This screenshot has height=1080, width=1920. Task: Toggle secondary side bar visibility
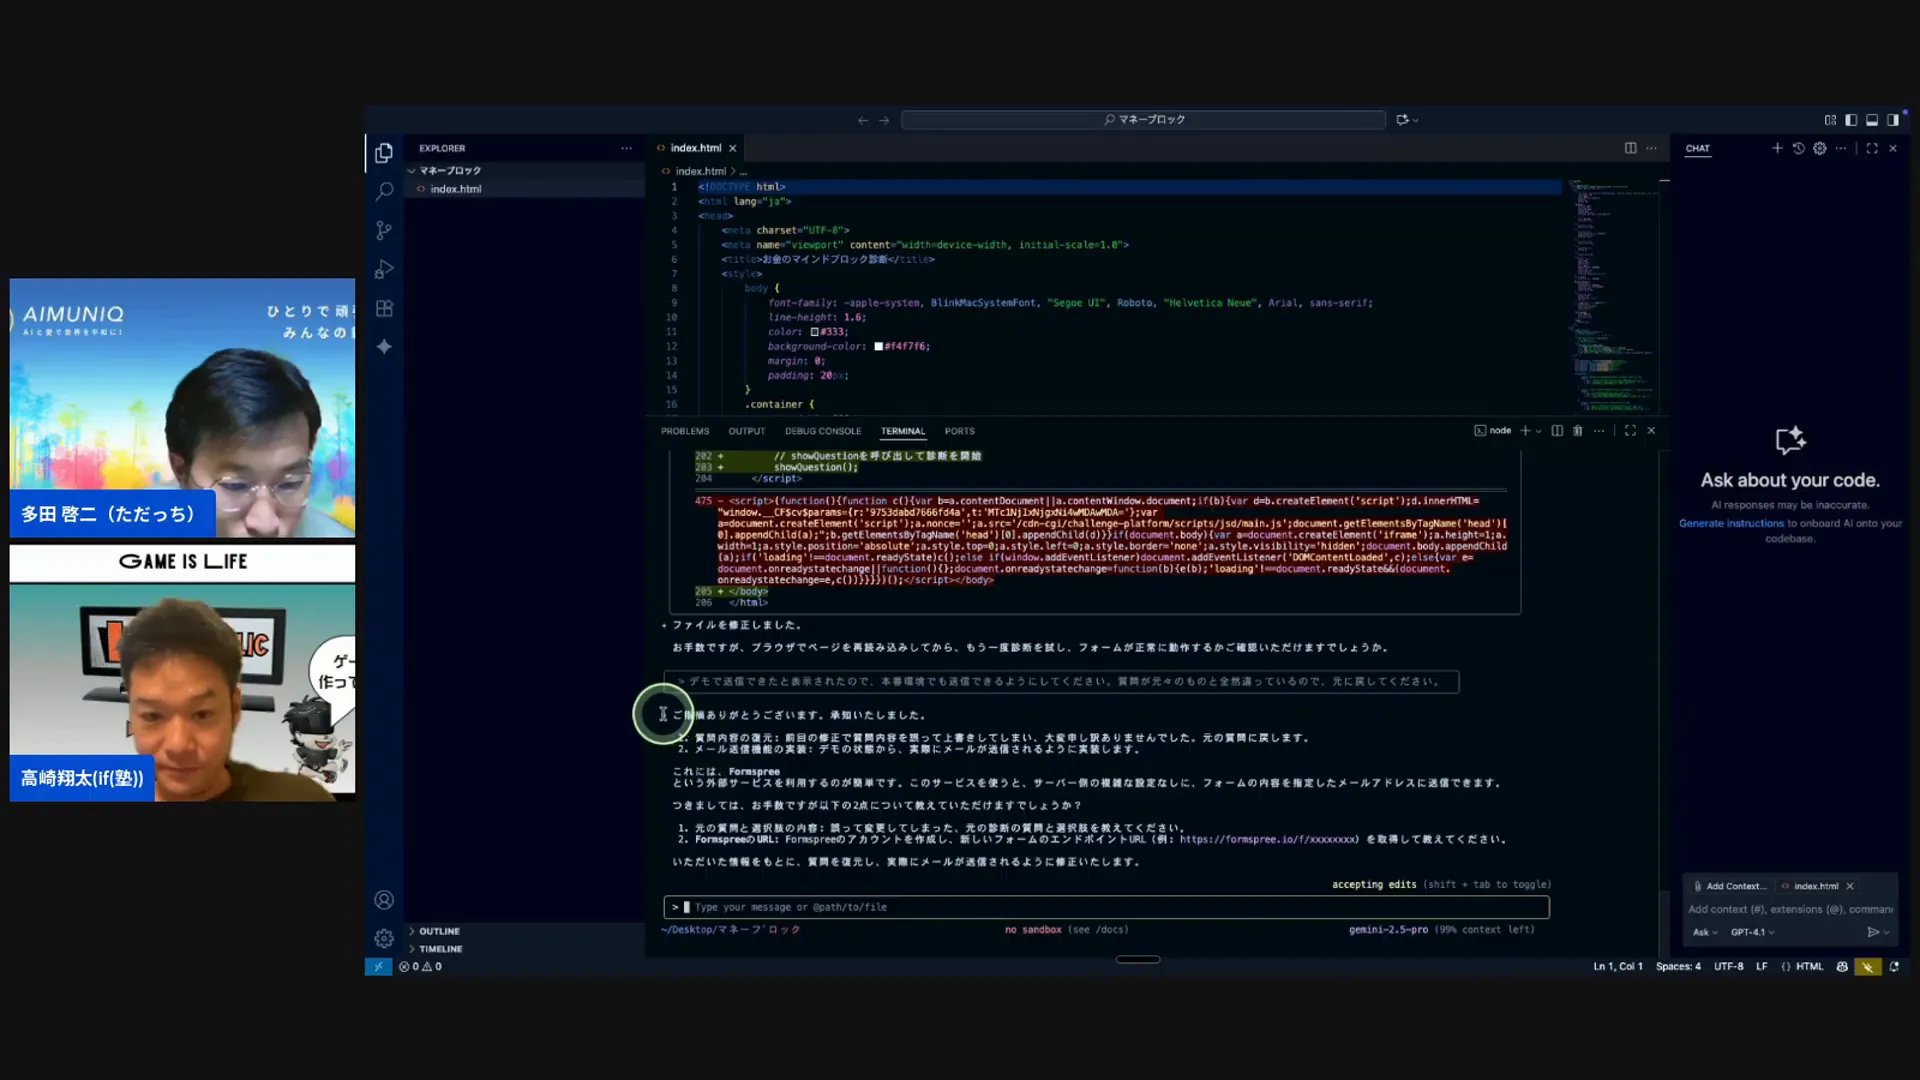coord(1893,120)
